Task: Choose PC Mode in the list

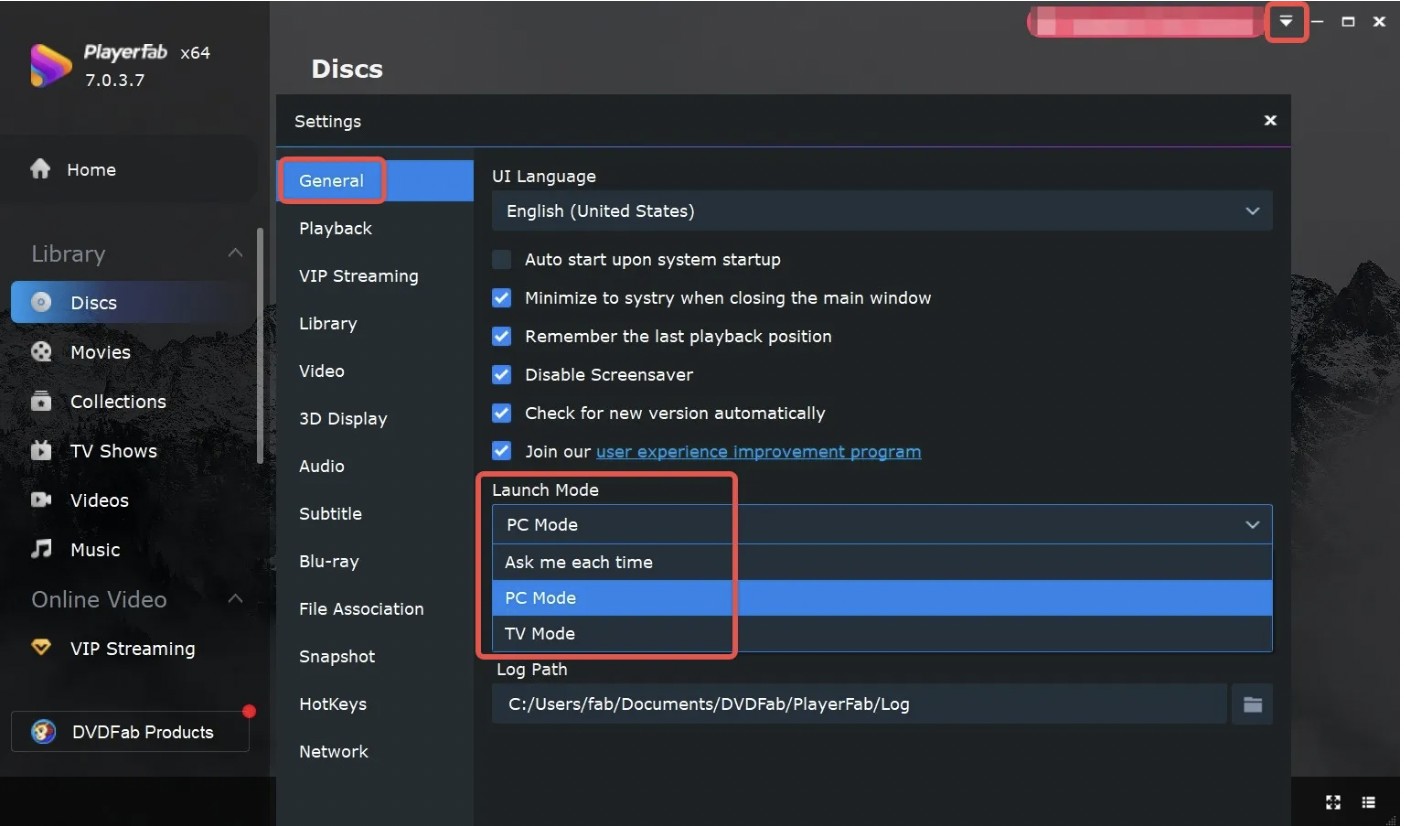Action: 882,598
